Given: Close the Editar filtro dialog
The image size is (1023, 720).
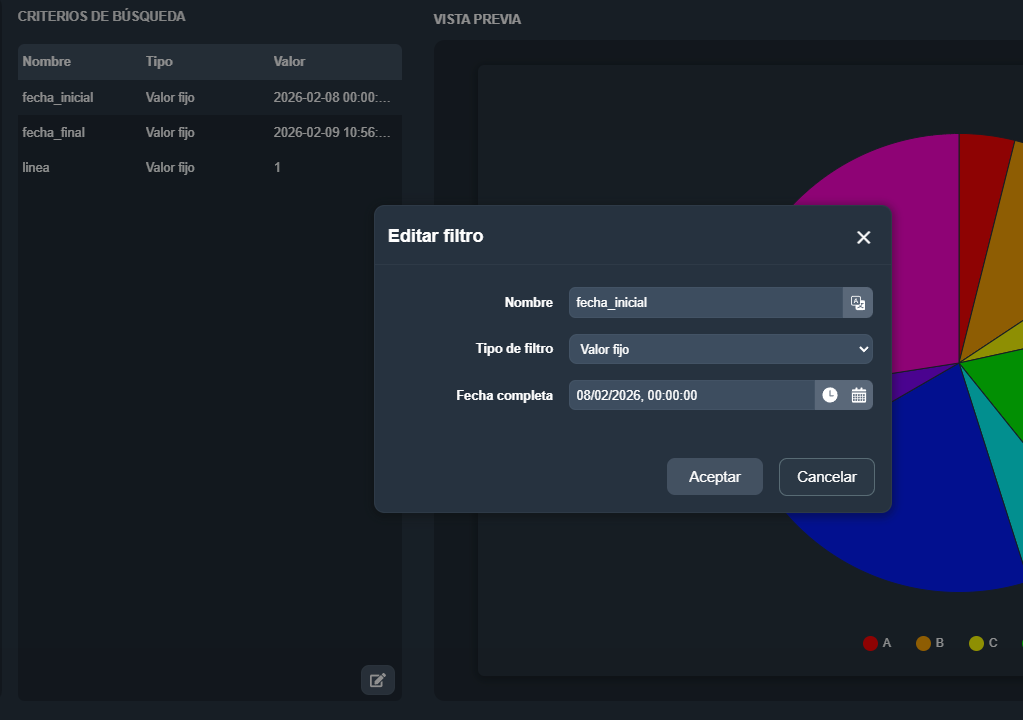Looking at the screenshot, I should (x=864, y=237).
